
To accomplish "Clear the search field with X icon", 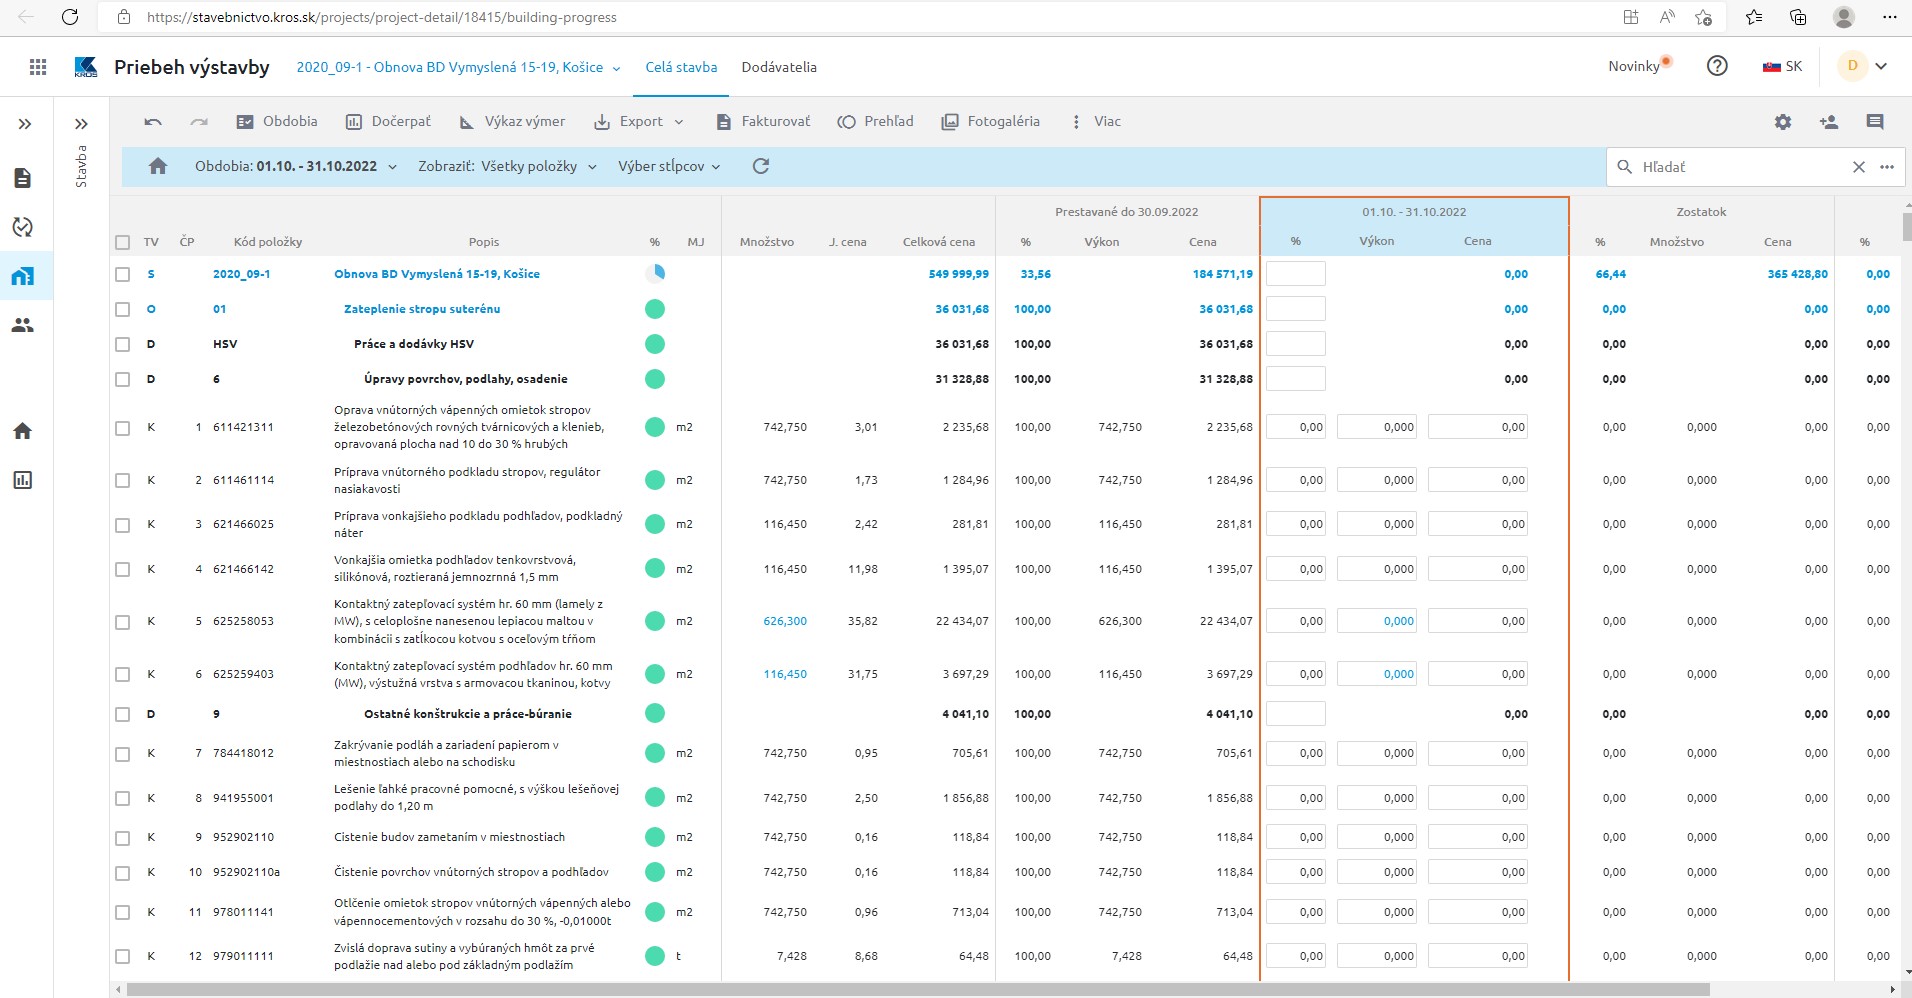I will (x=1858, y=167).
